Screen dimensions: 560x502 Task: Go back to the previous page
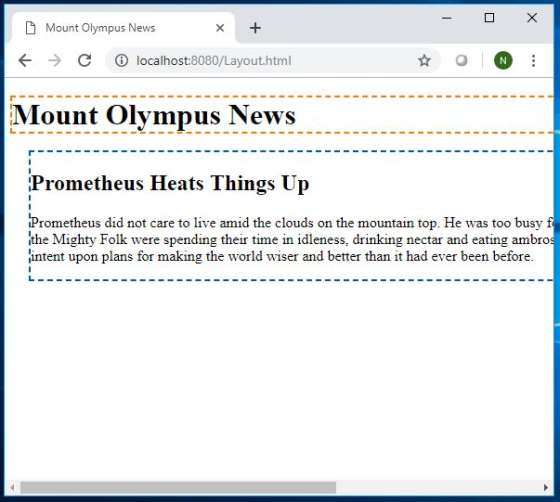click(x=25, y=60)
